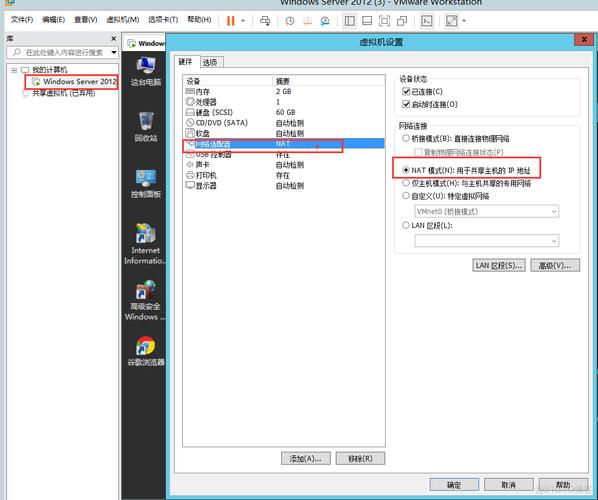This screenshot has width=598, height=500.
Task: Toggle the 已连接(C) checkbox
Action: pos(406,92)
